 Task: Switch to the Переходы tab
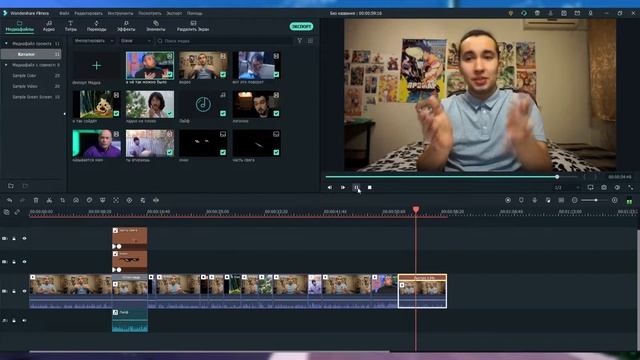[97, 26]
